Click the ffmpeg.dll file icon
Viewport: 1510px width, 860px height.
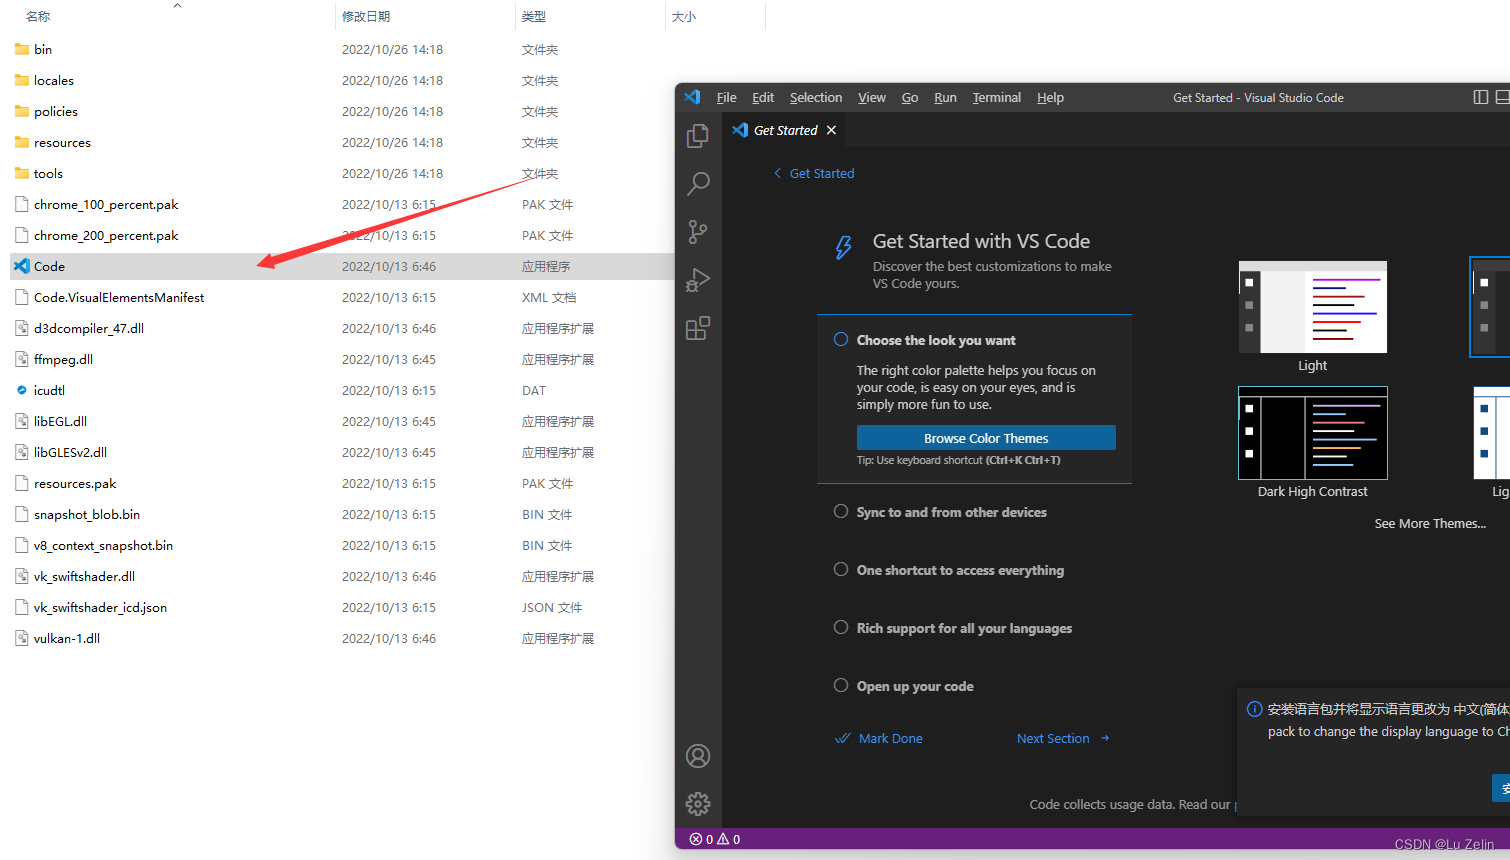pyautogui.click(x=22, y=359)
